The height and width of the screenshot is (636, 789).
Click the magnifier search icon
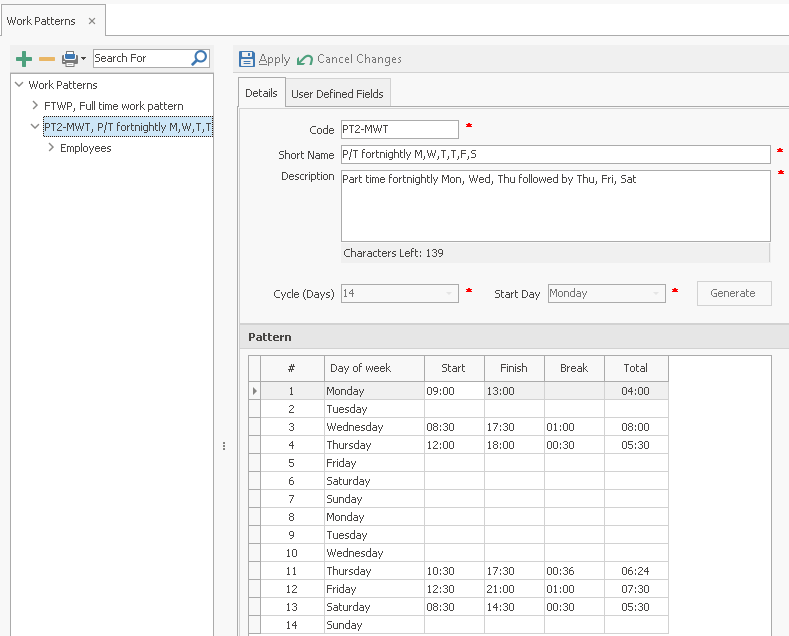coord(199,58)
